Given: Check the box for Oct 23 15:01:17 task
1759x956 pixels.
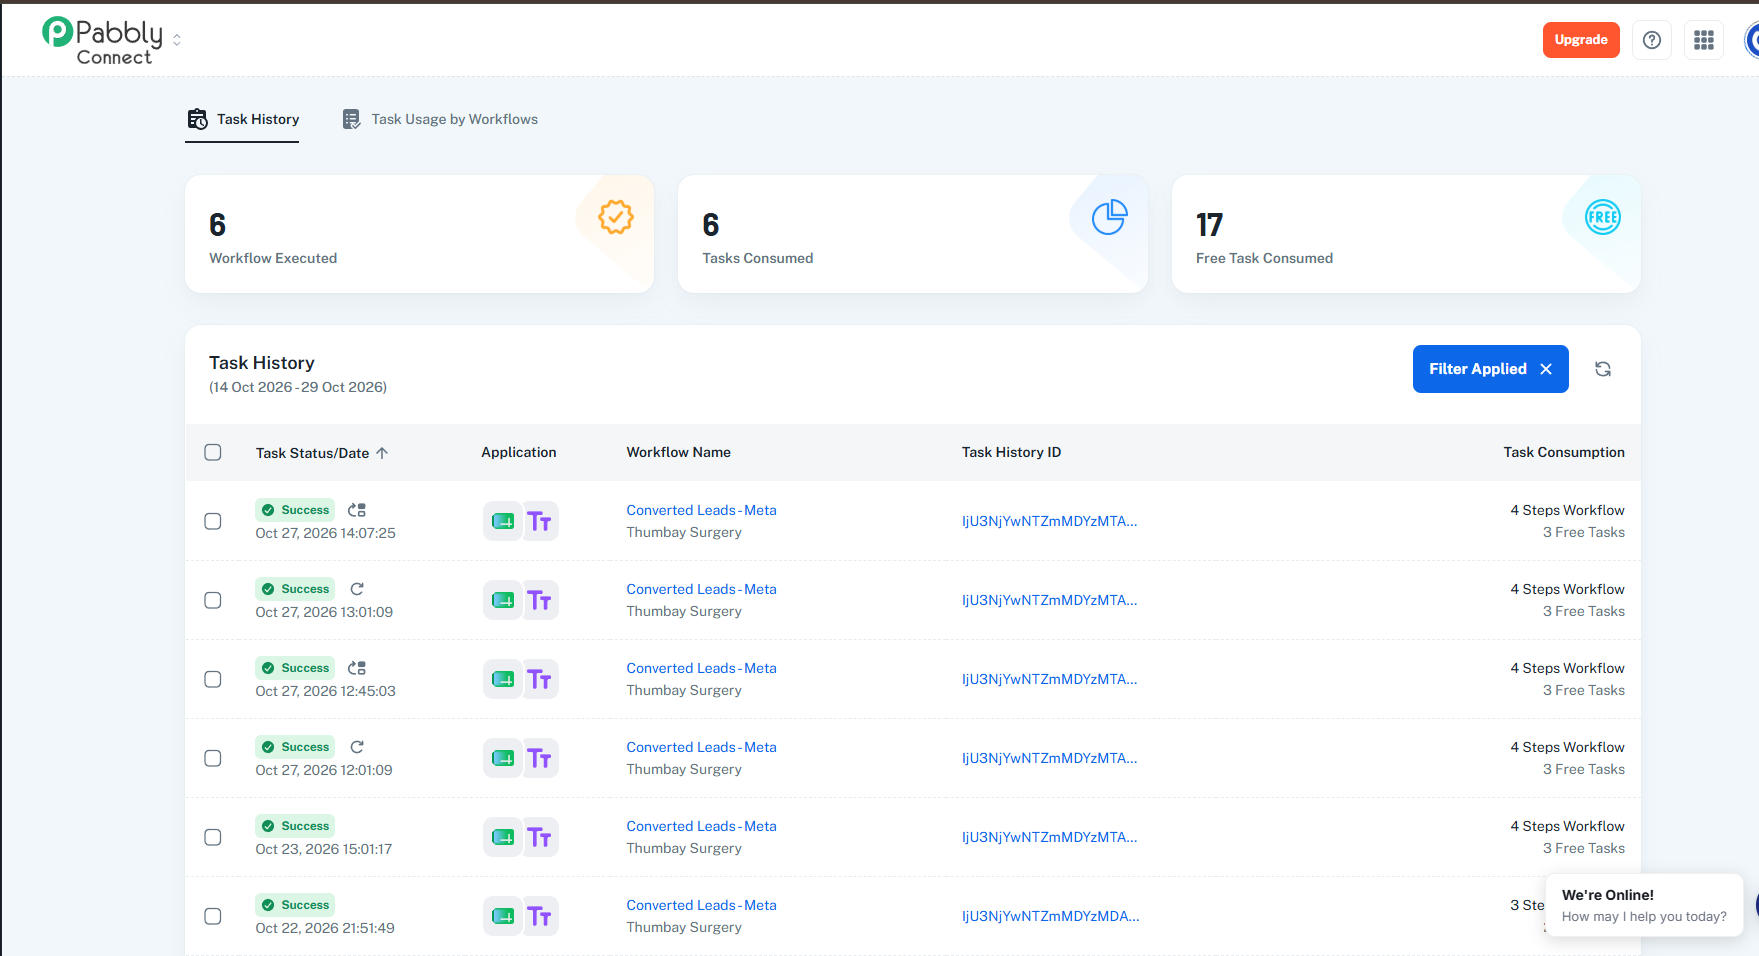Looking at the screenshot, I should click(x=213, y=837).
